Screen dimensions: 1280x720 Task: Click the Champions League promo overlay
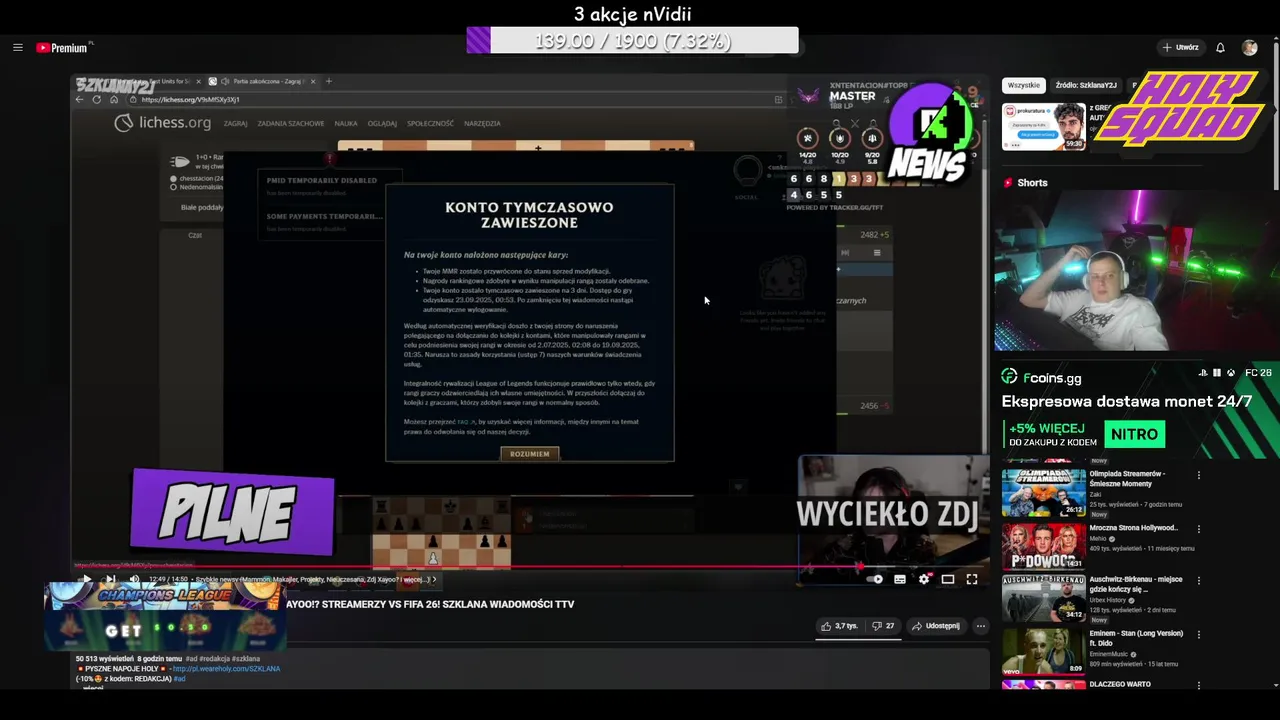point(165,616)
